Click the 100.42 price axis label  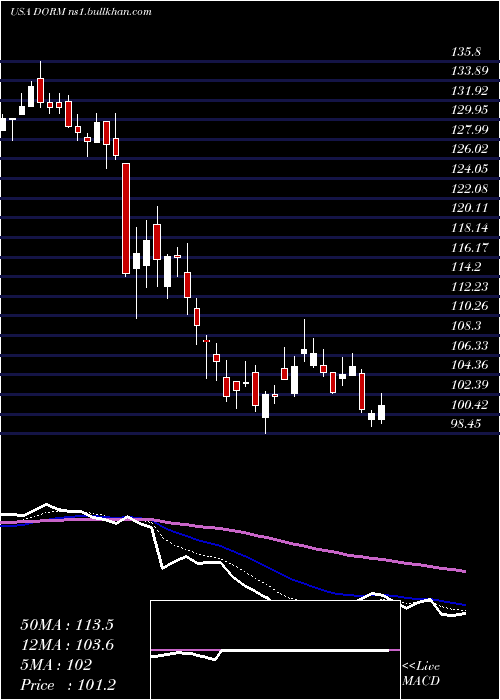point(470,404)
